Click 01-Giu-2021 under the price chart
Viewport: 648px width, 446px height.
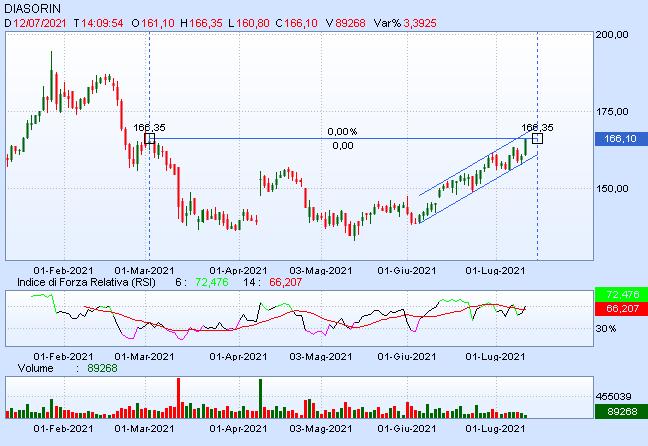tap(407, 271)
